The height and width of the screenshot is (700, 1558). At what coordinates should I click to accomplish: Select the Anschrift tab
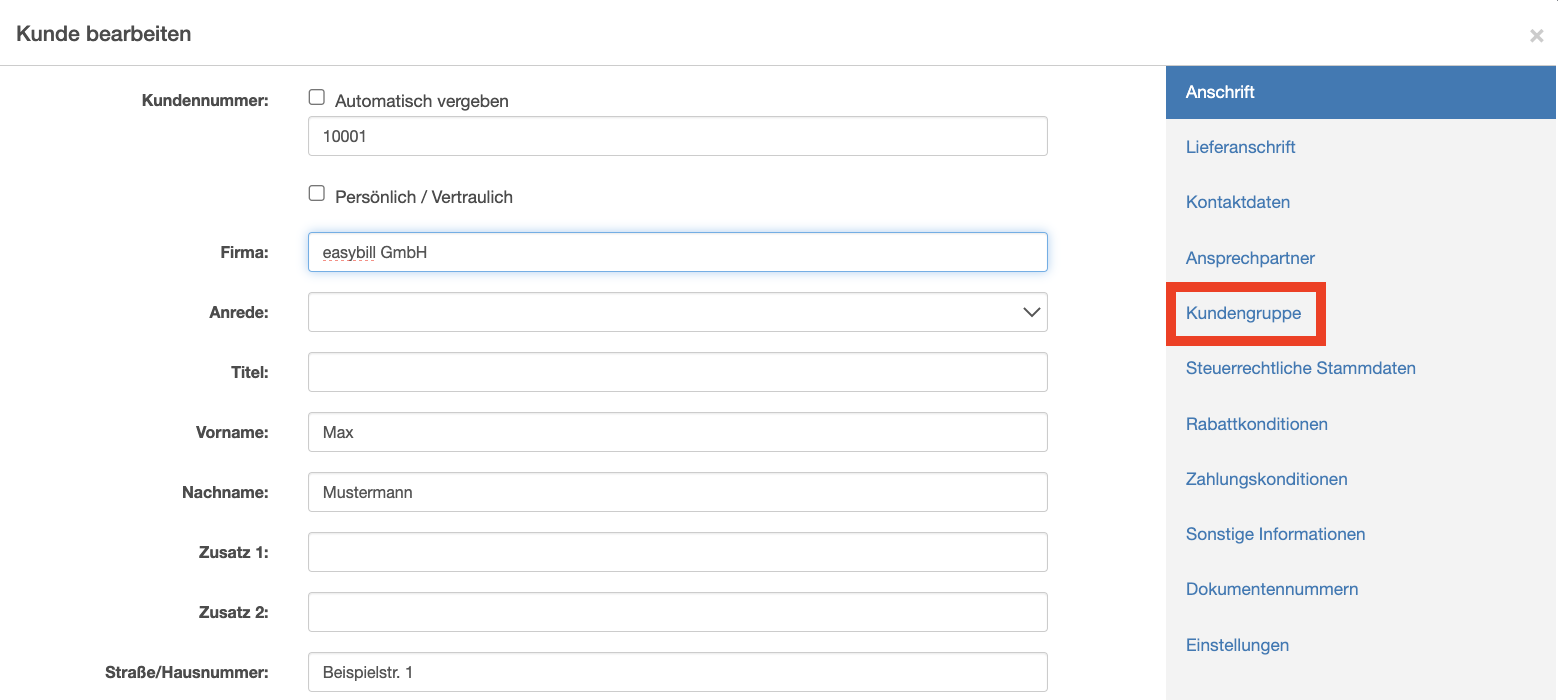click(1220, 92)
